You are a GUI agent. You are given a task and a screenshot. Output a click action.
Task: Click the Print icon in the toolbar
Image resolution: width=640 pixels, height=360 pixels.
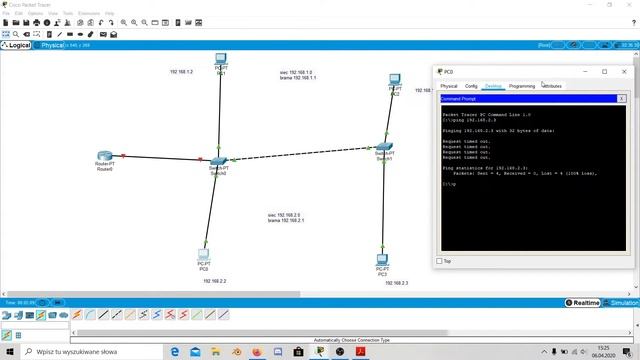pos(37,23)
